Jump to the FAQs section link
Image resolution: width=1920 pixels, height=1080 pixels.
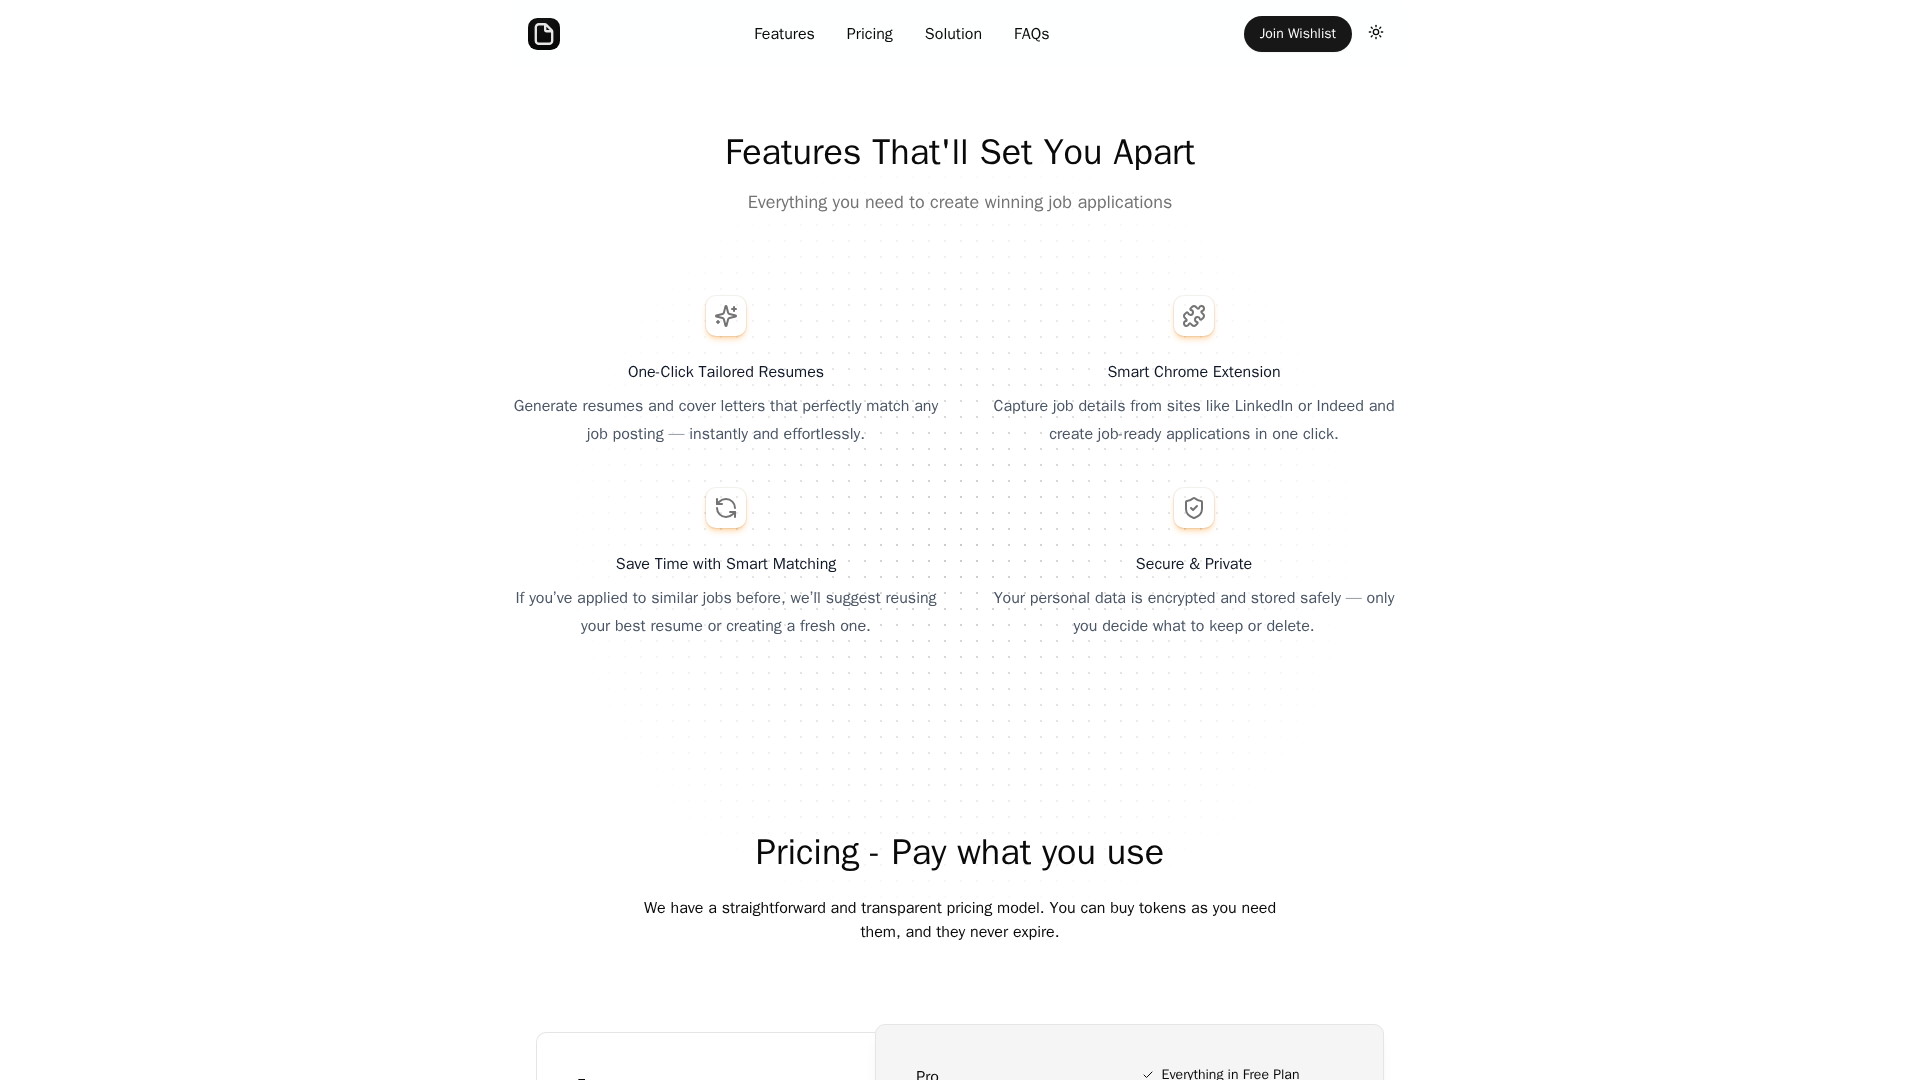(1031, 34)
